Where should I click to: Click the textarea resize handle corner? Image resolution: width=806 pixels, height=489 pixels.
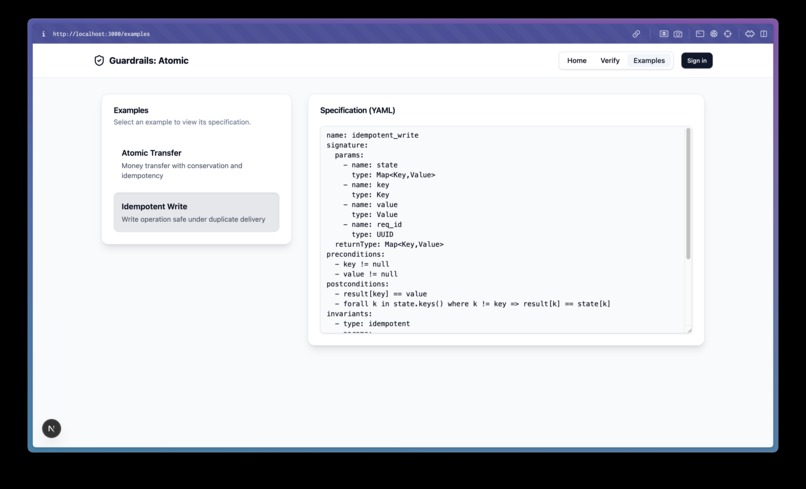click(x=689, y=330)
